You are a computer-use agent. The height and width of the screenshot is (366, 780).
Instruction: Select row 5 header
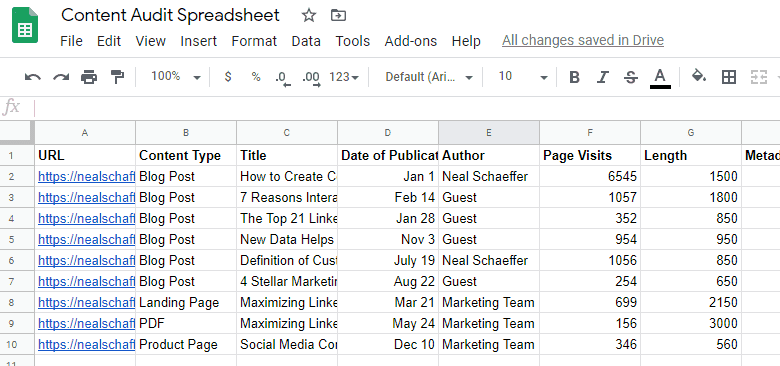(x=17, y=240)
